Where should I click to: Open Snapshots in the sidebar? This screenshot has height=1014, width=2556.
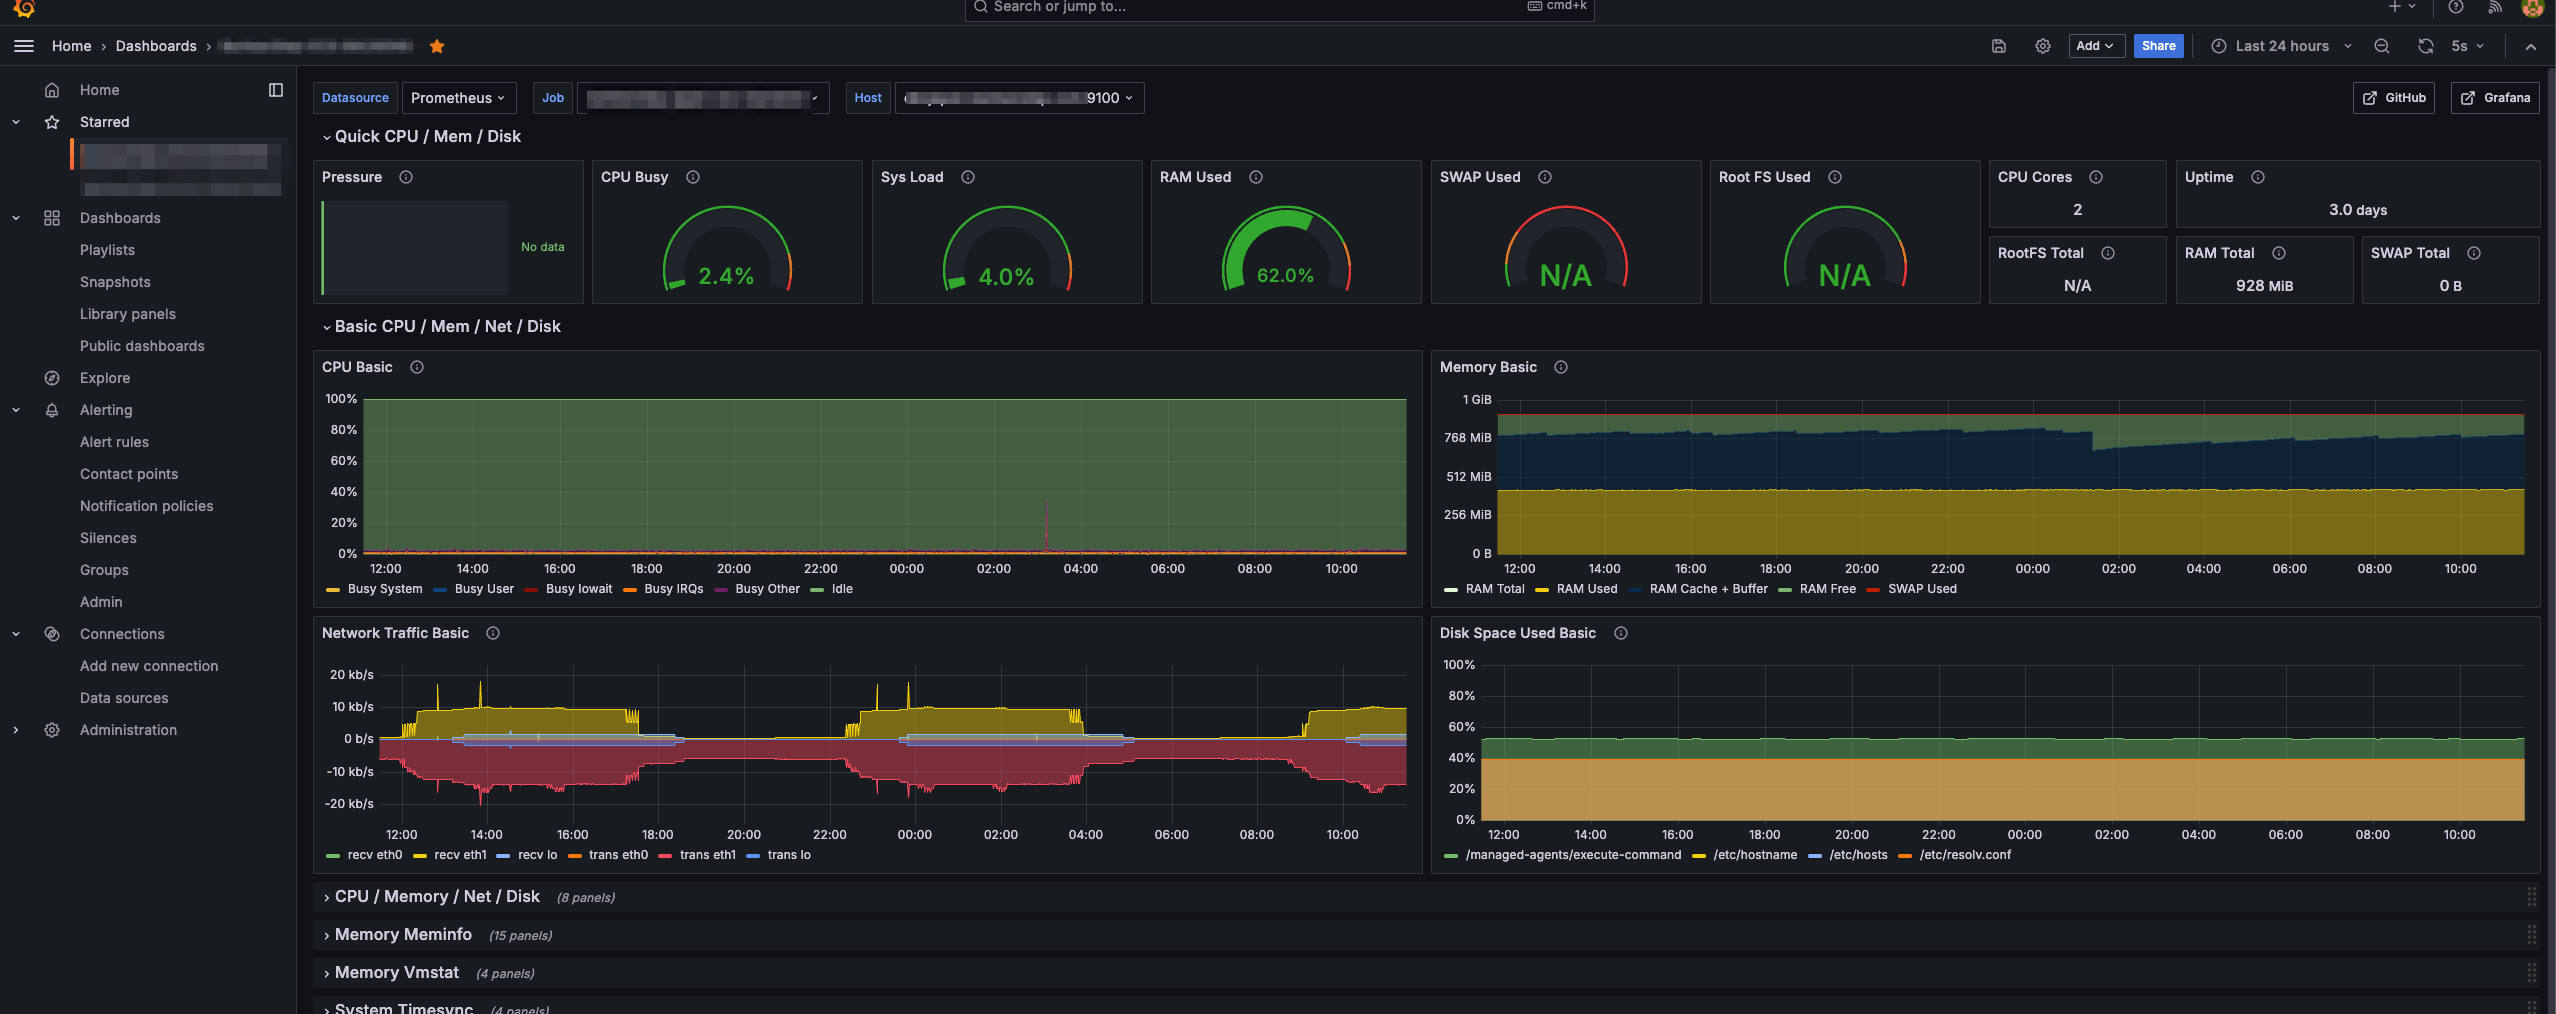tap(115, 282)
